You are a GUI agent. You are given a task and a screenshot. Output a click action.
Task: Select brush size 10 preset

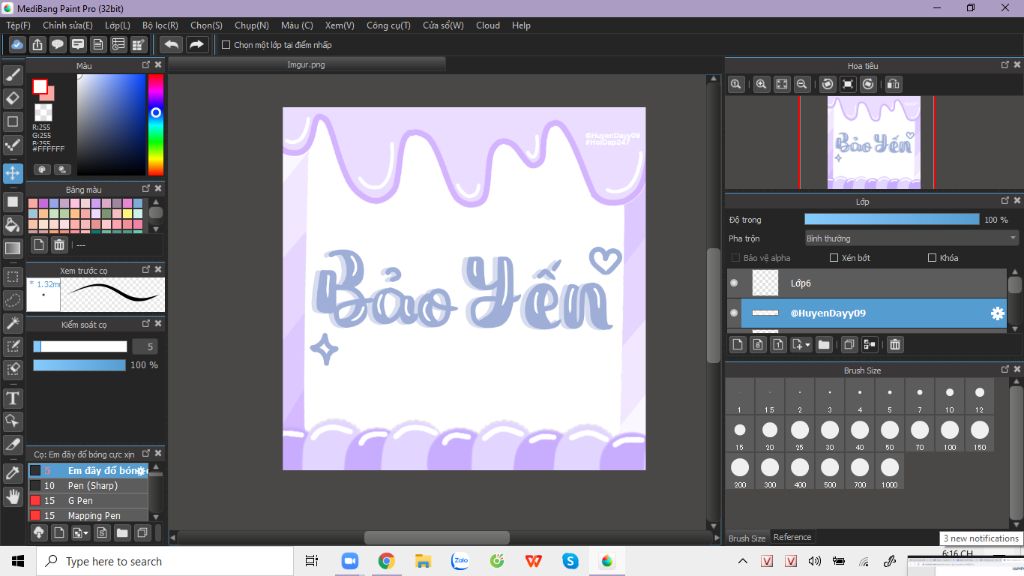[950, 397]
